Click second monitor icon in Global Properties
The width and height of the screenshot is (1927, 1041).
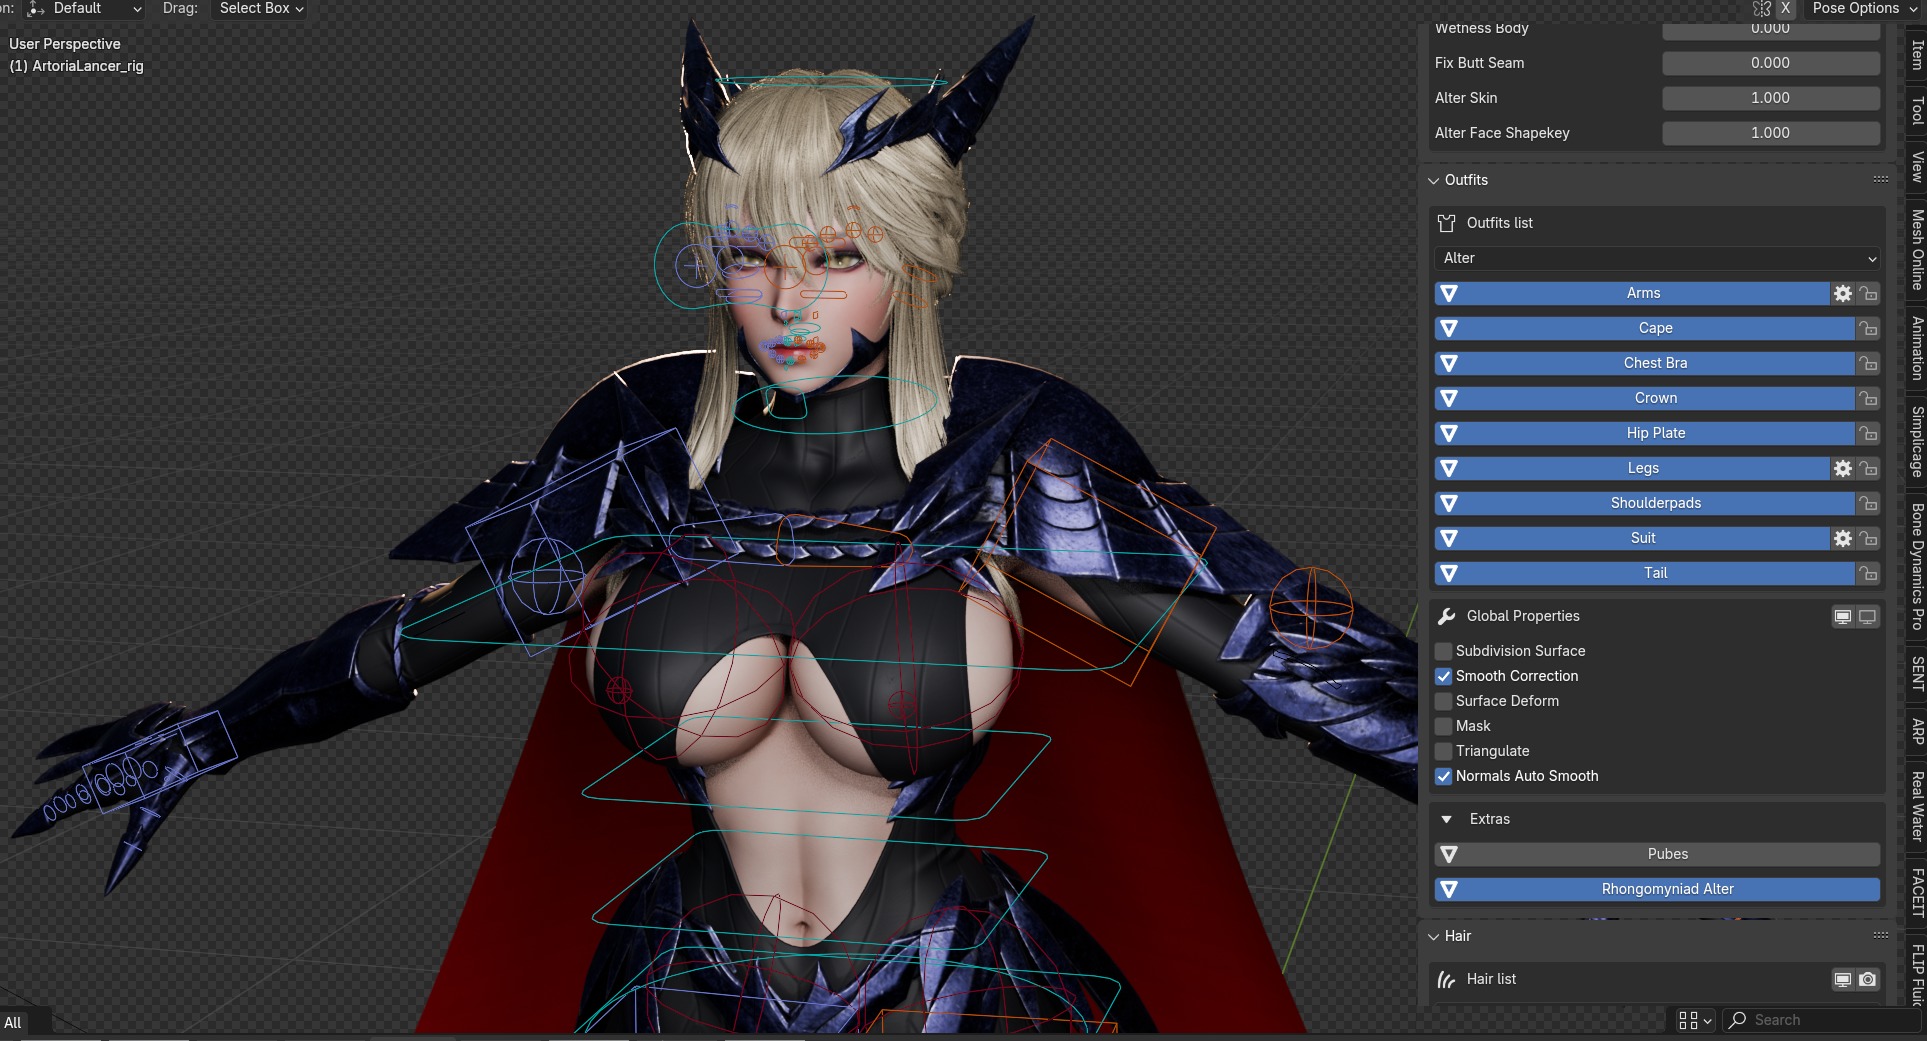pos(1868,616)
